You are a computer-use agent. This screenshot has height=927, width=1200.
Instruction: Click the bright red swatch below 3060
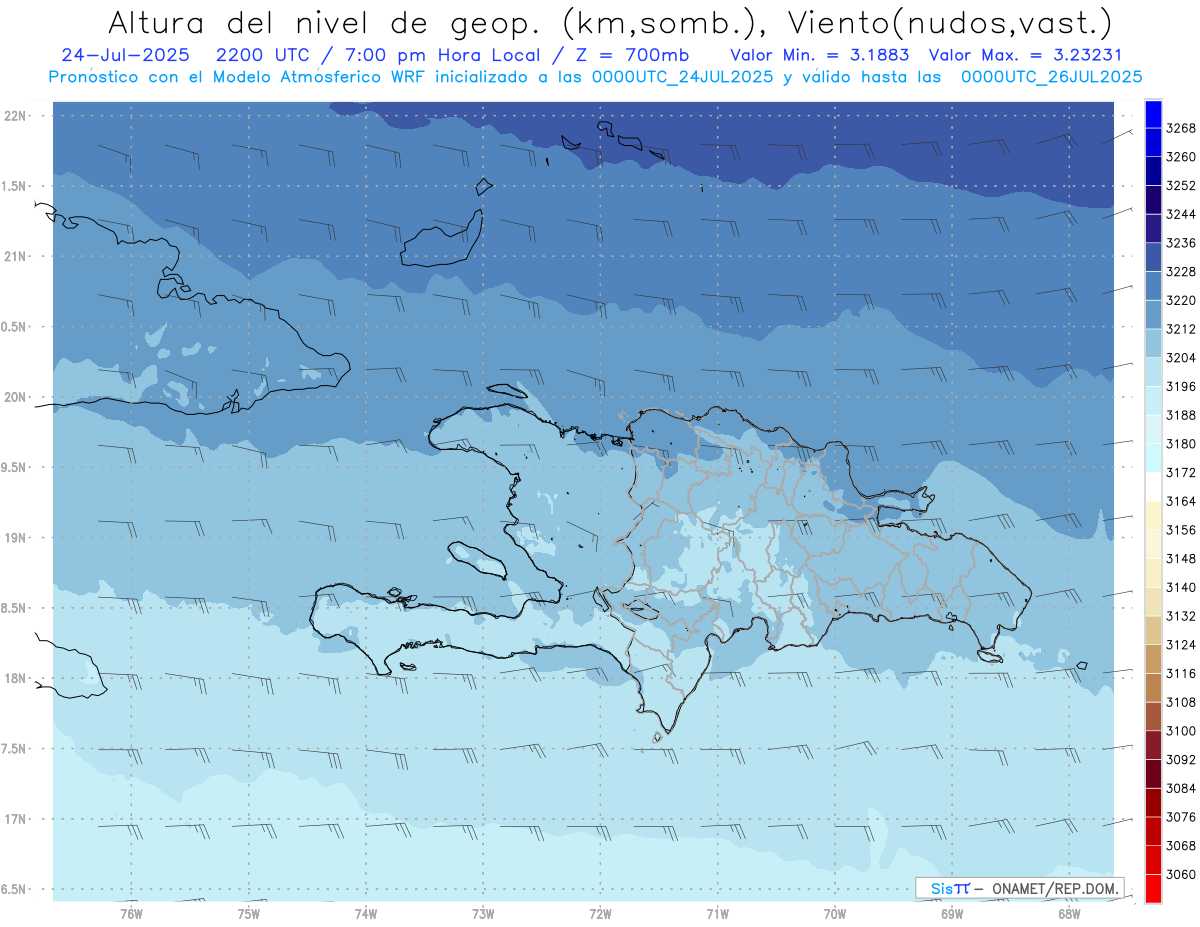click(1153, 888)
